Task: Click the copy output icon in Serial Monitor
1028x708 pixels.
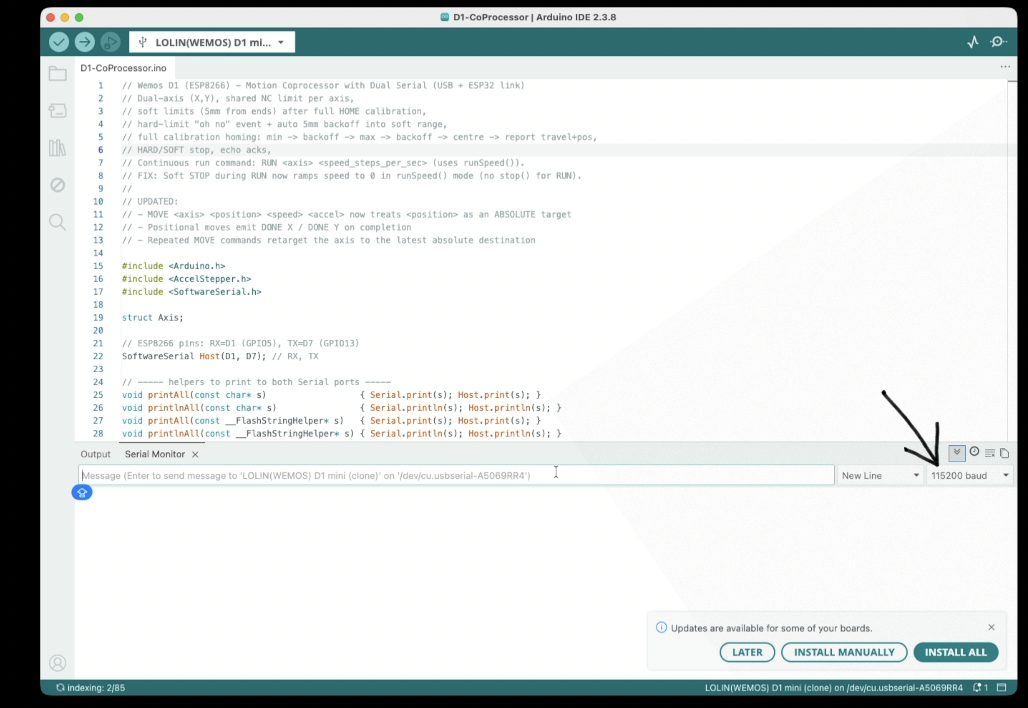Action: [x=1004, y=453]
